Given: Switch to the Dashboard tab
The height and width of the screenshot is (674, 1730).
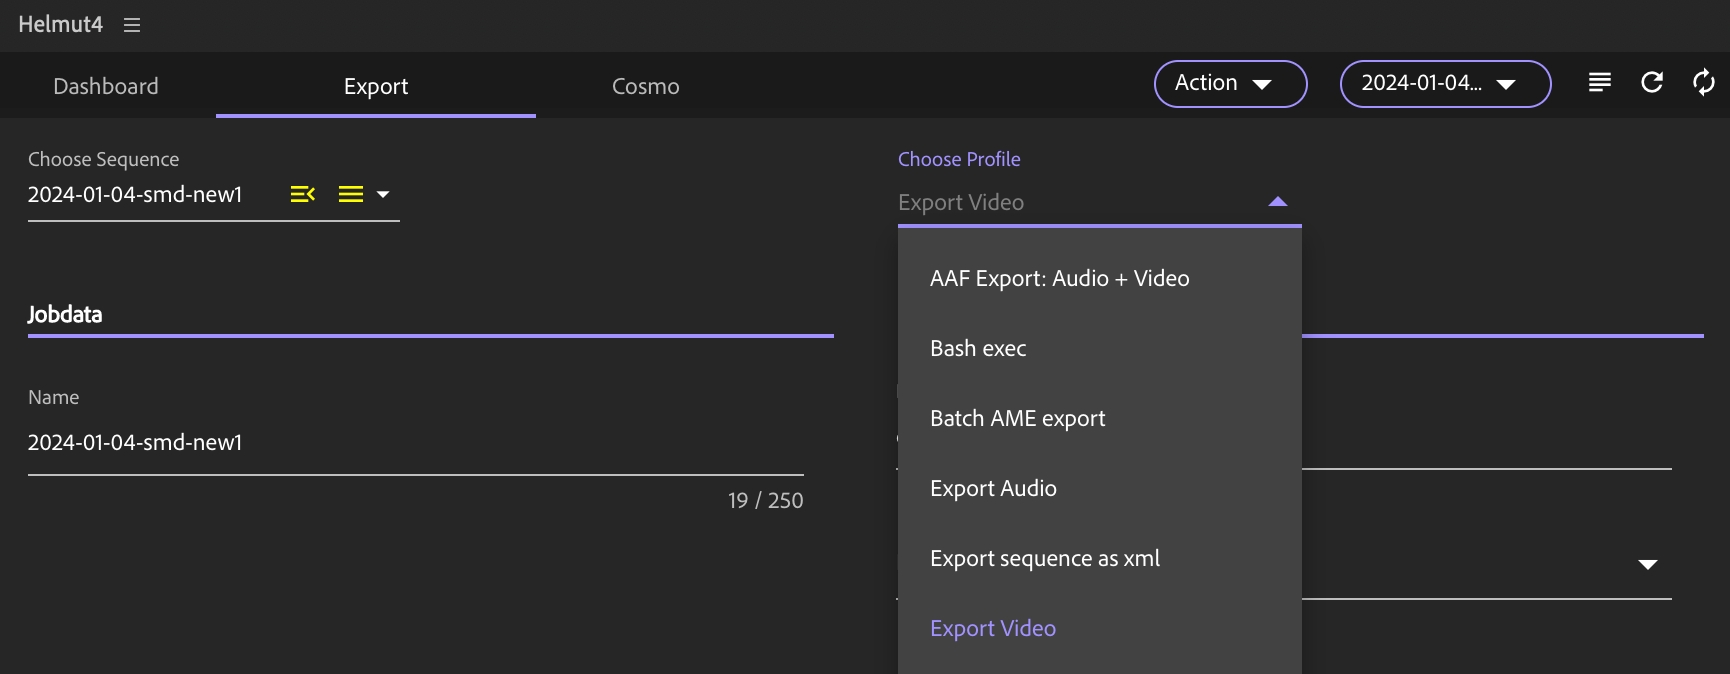Looking at the screenshot, I should click(x=106, y=87).
